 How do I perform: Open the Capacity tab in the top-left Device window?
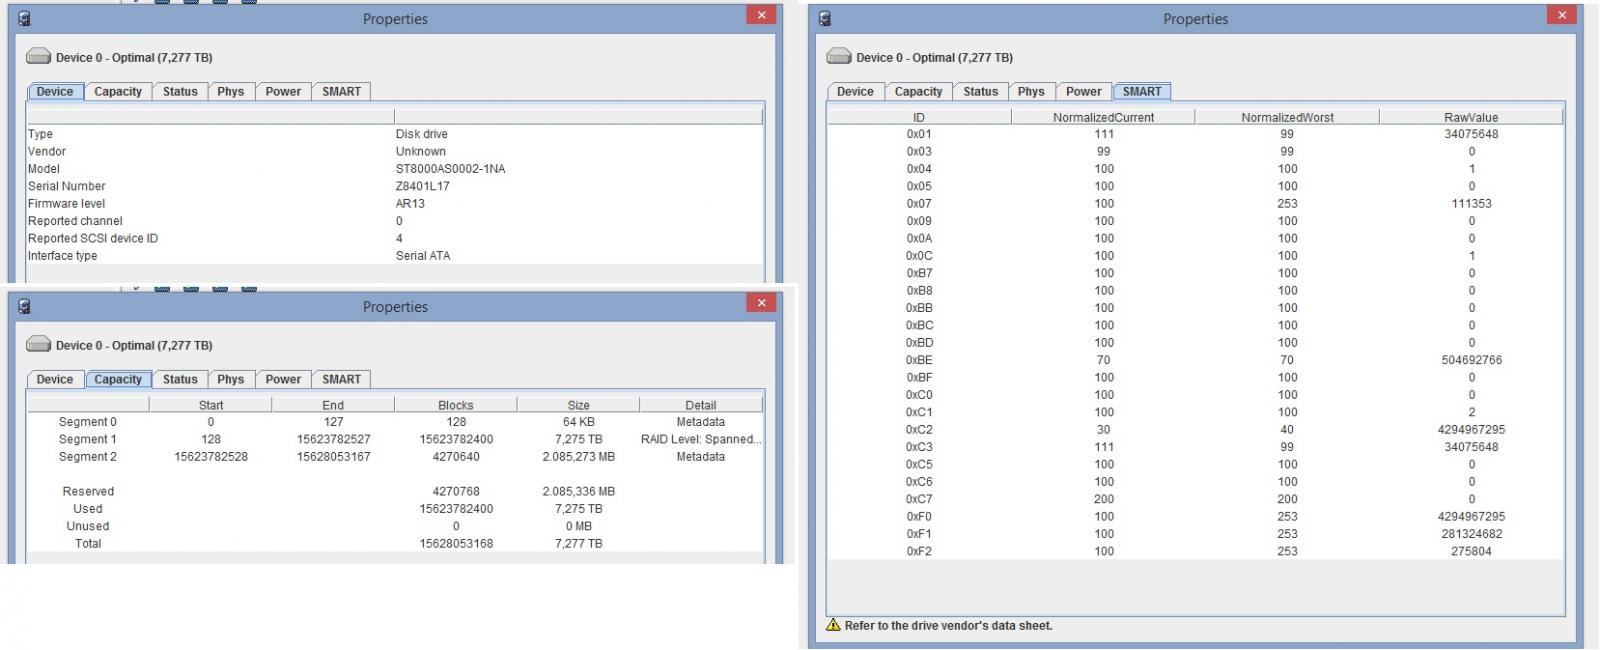[118, 91]
